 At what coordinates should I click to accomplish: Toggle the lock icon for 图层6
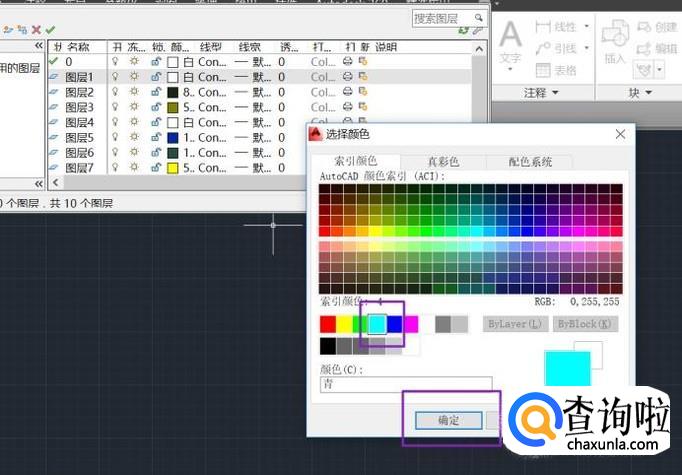click(x=155, y=152)
